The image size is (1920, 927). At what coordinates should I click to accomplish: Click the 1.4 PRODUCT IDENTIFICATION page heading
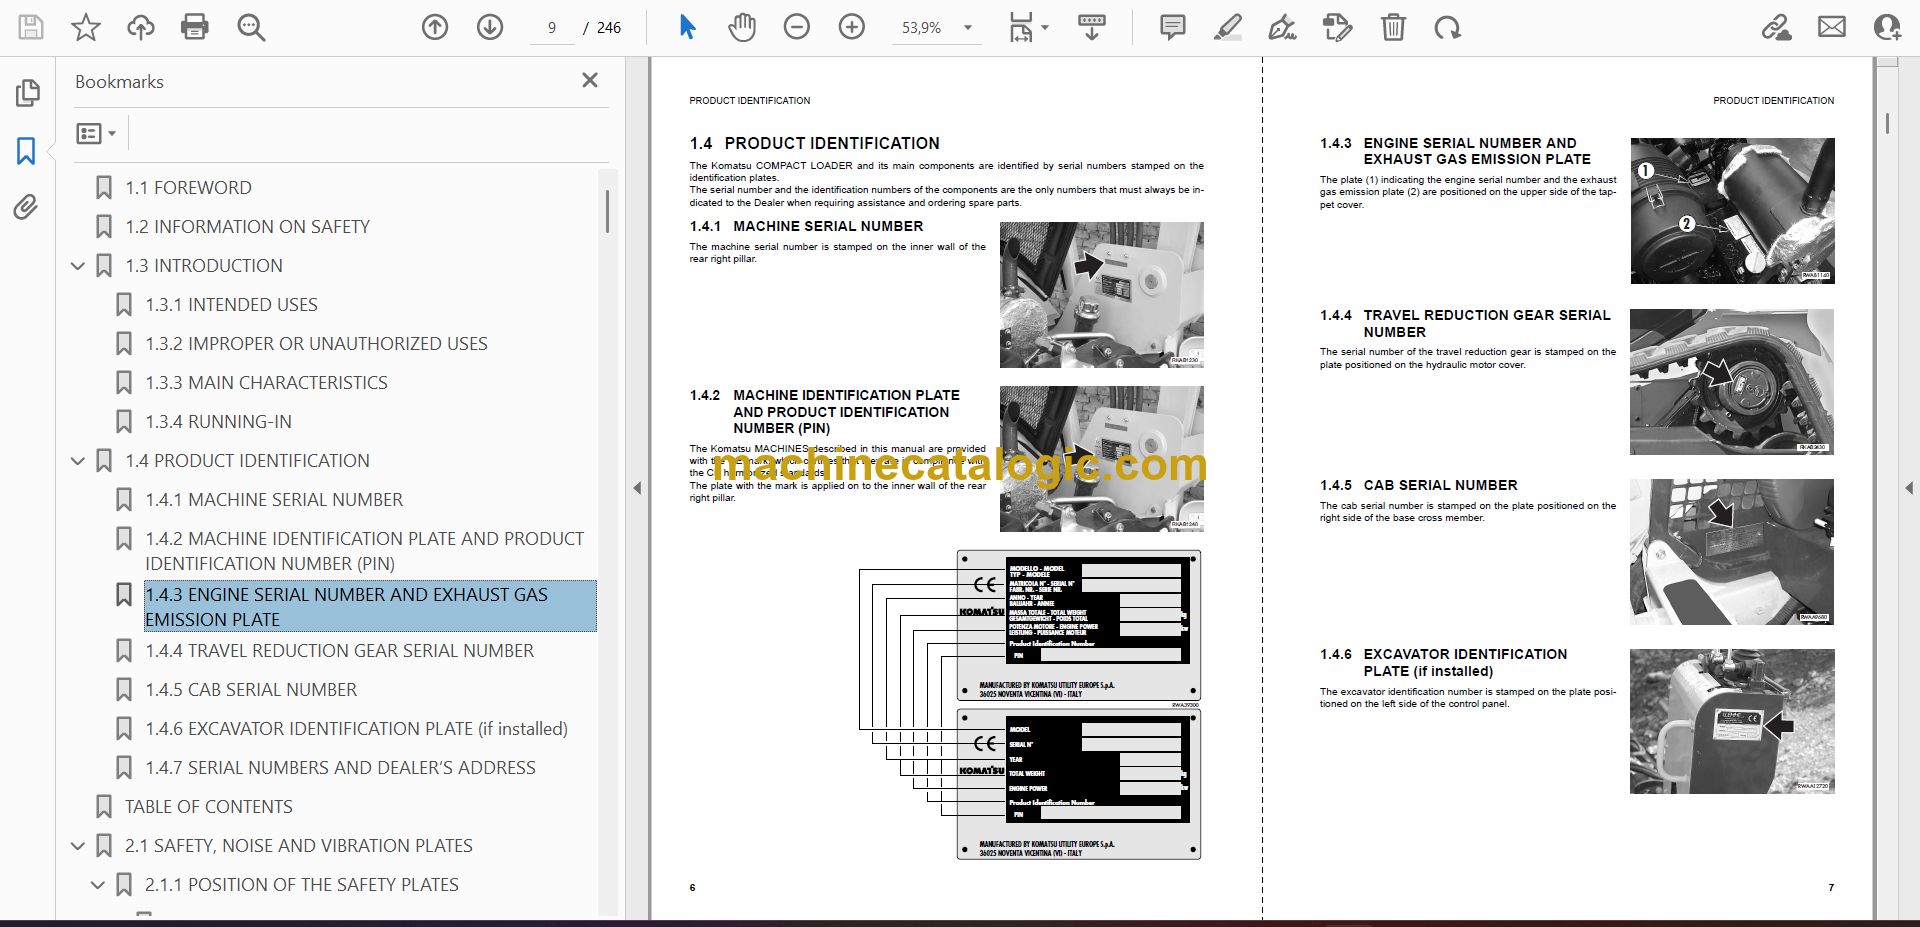(815, 143)
